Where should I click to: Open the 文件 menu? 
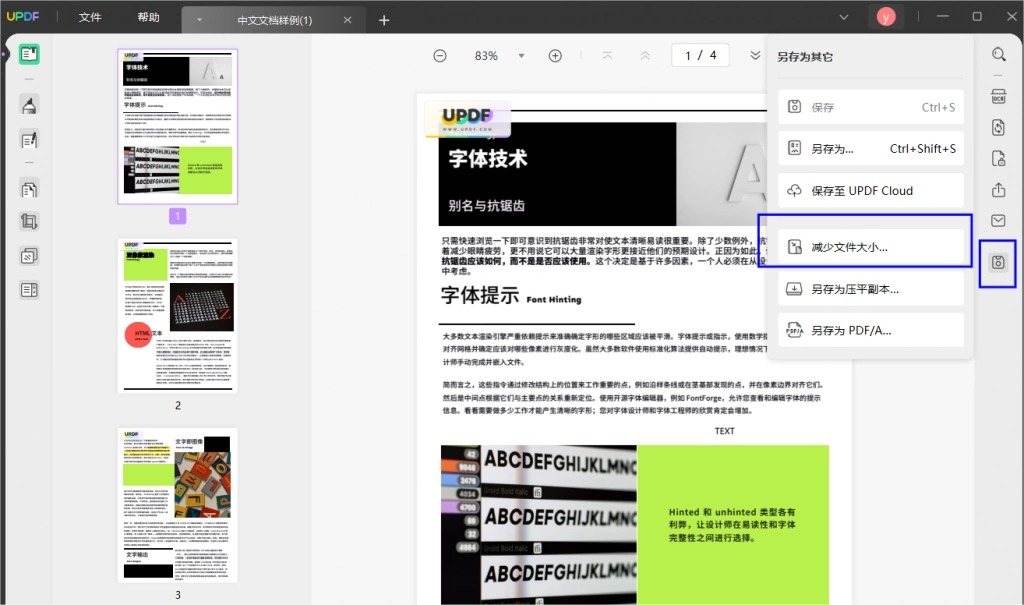tap(90, 18)
